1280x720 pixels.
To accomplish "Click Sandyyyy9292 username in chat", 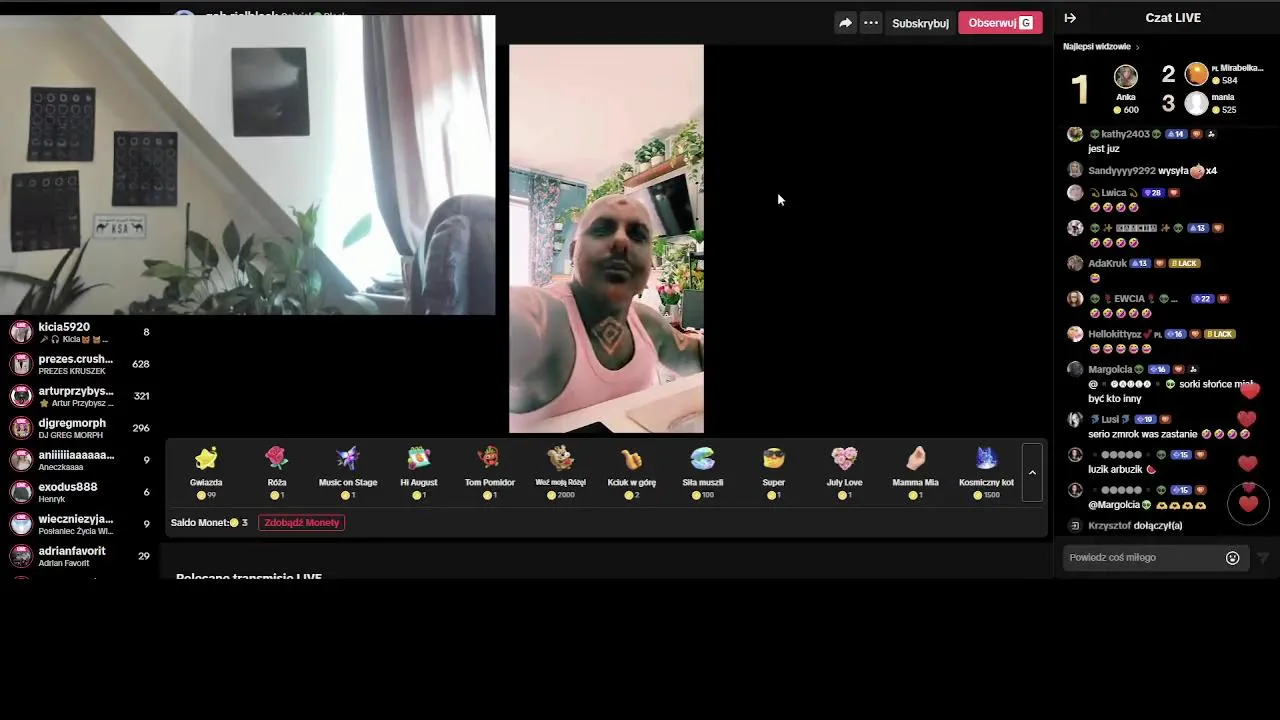I will [x=1121, y=171].
